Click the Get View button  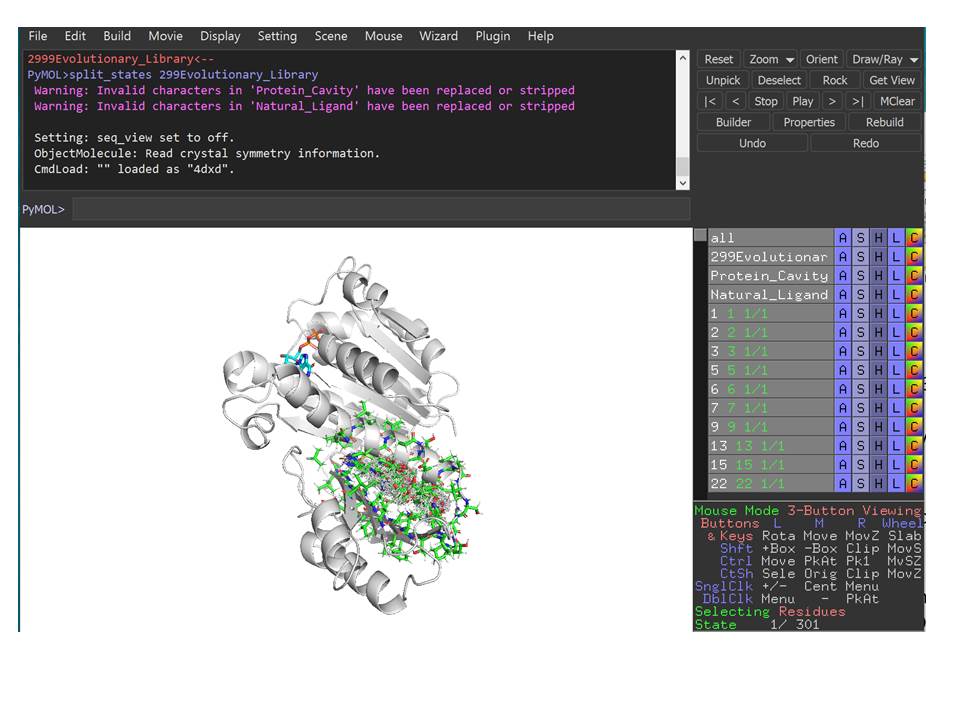pos(891,80)
